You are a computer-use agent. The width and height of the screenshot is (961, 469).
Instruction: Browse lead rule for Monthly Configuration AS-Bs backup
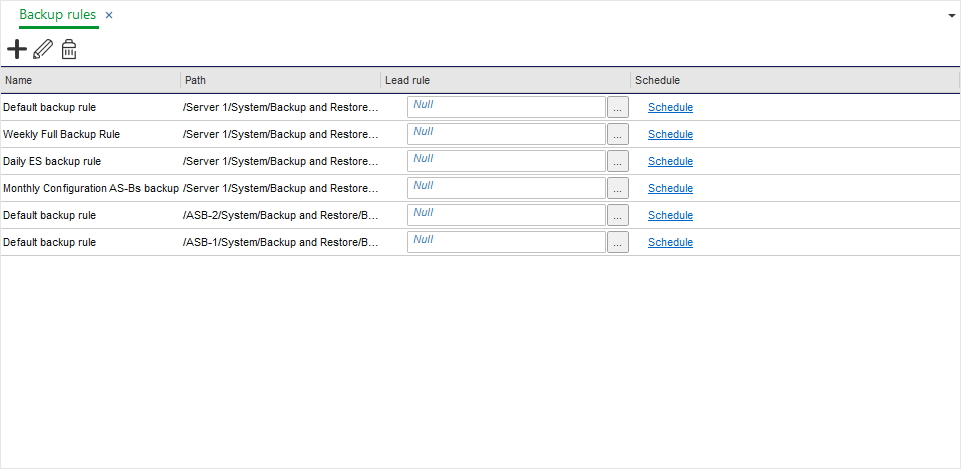618,188
